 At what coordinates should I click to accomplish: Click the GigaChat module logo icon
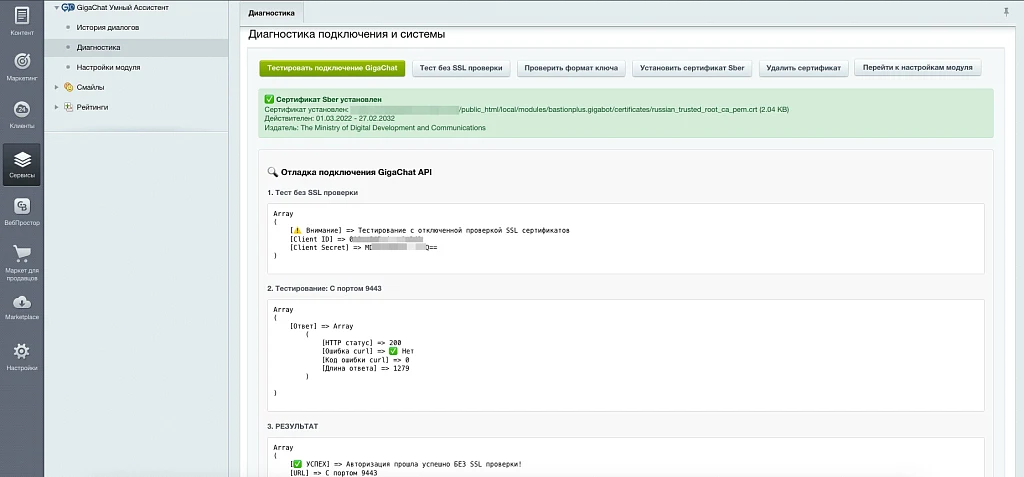click(x=66, y=7)
